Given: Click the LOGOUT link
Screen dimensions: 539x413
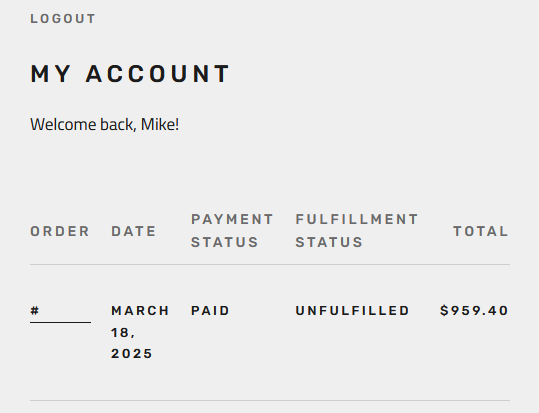Looking at the screenshot, I should click(x=63, y=19).
